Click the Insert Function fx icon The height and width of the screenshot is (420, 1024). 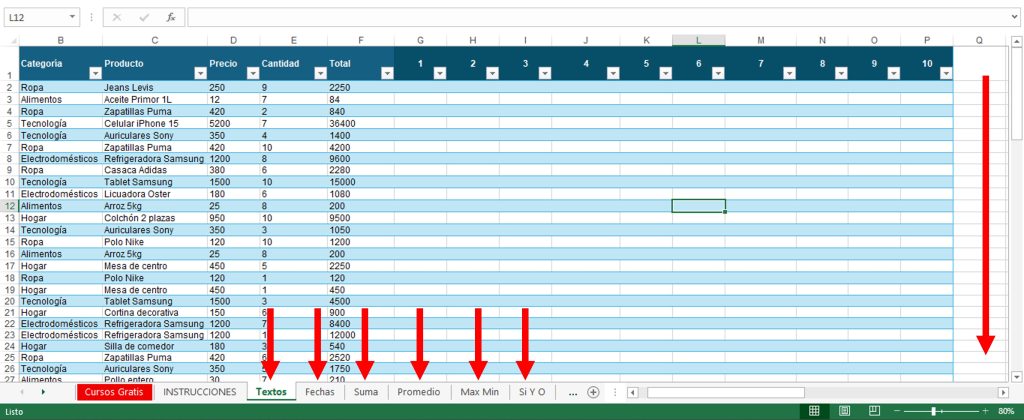tap(171, 17)
